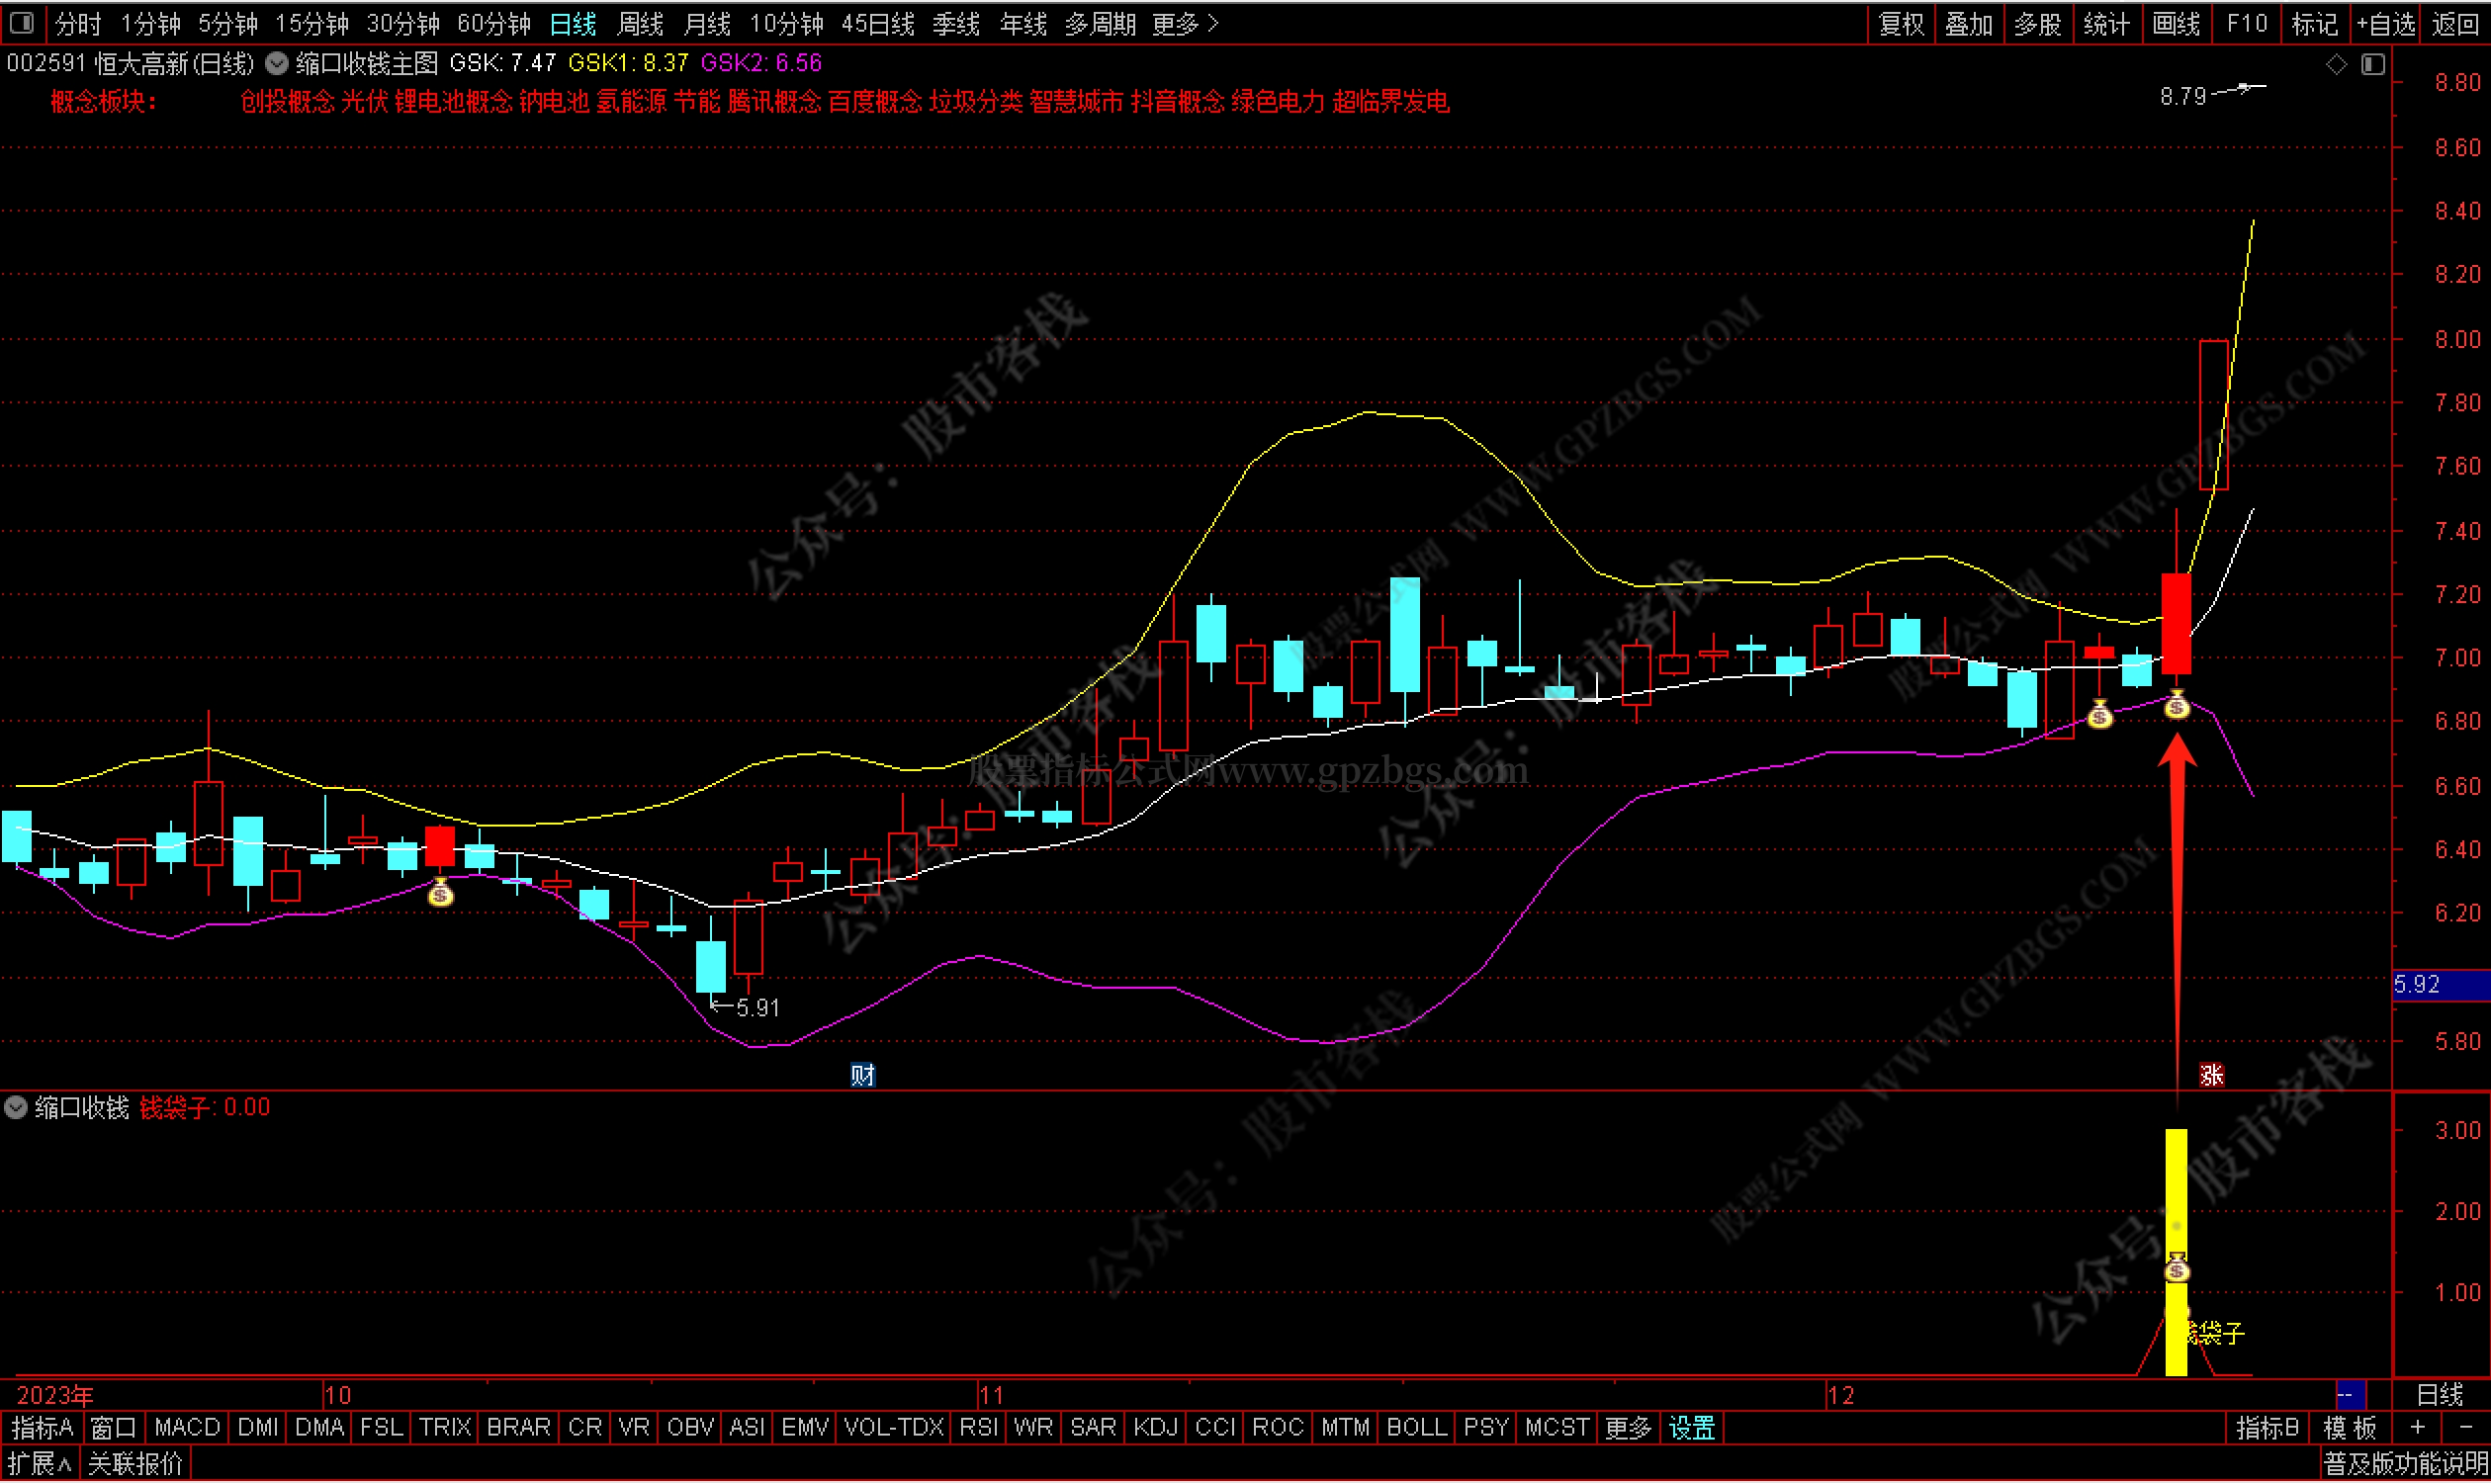Click the 模板 template button
This screenshot has width=2491, height=1484.
point(2349,1429)
